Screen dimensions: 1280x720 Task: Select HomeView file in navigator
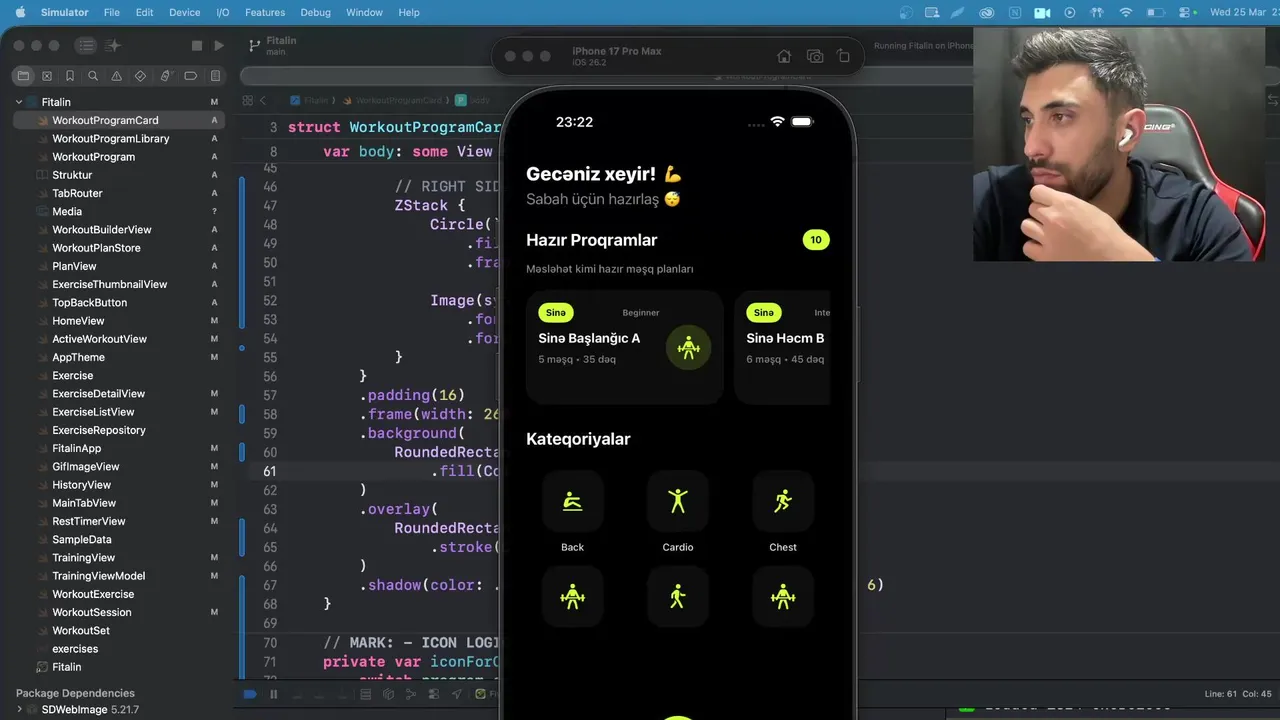118,321
